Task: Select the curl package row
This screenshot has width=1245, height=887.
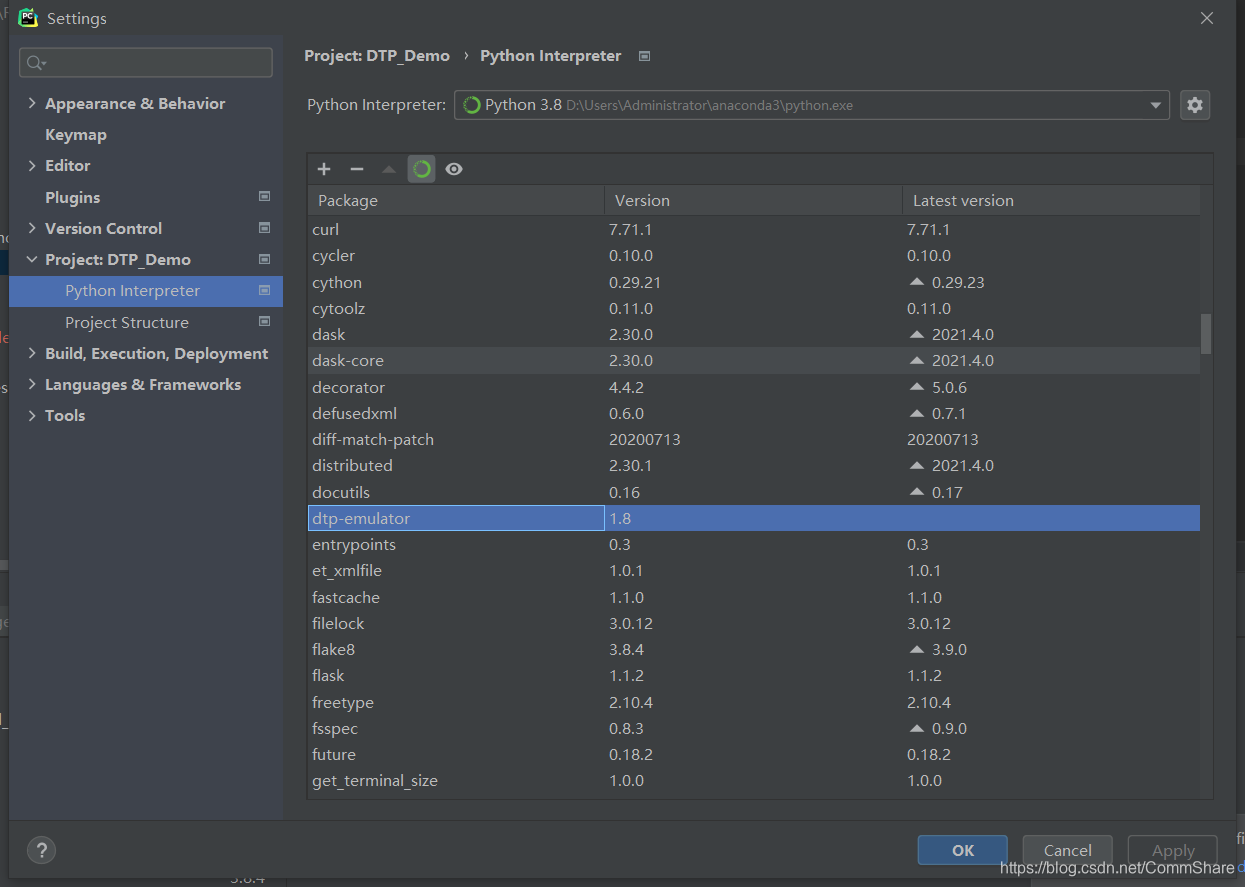Action: pyautogui.click(x=754, y=230)
